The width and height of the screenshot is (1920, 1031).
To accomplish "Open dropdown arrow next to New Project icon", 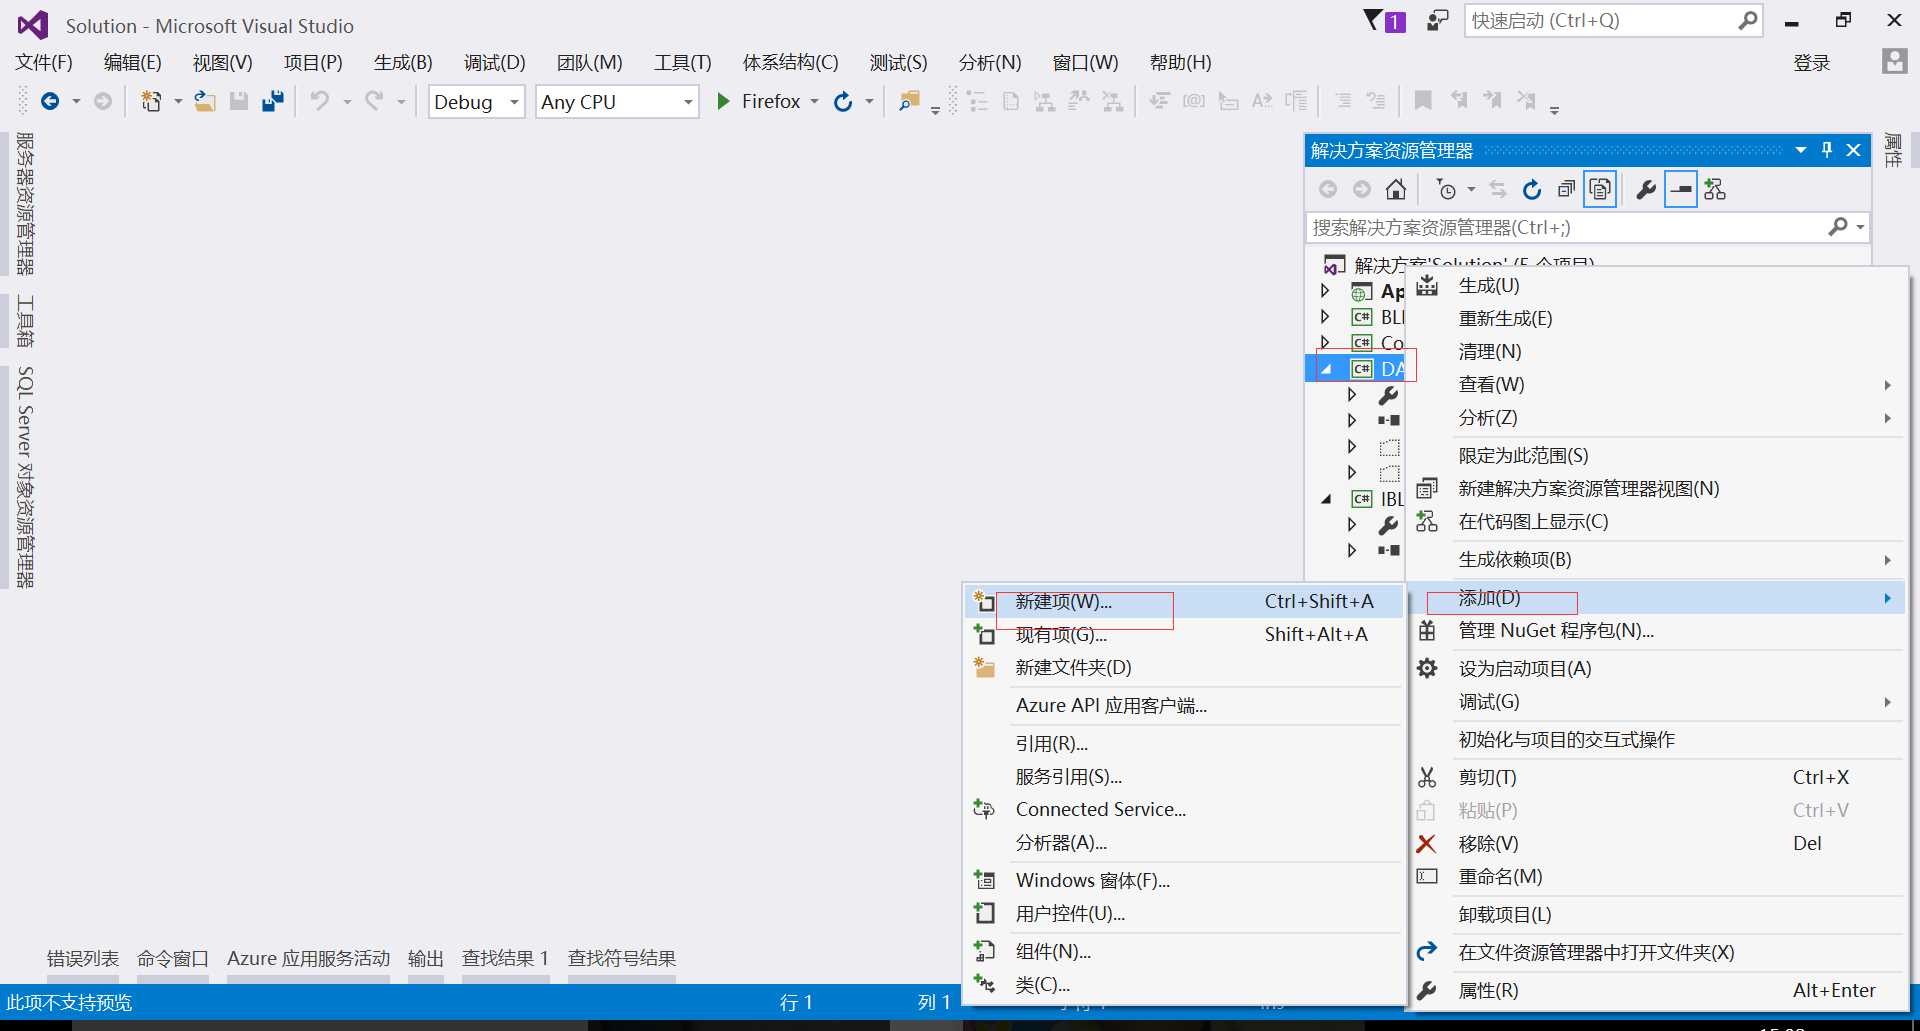I will [x=178, y=101].
